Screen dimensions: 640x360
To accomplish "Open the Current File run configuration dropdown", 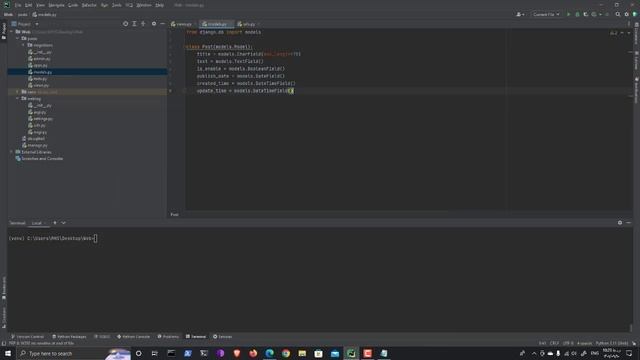I will tap(546, 14).
